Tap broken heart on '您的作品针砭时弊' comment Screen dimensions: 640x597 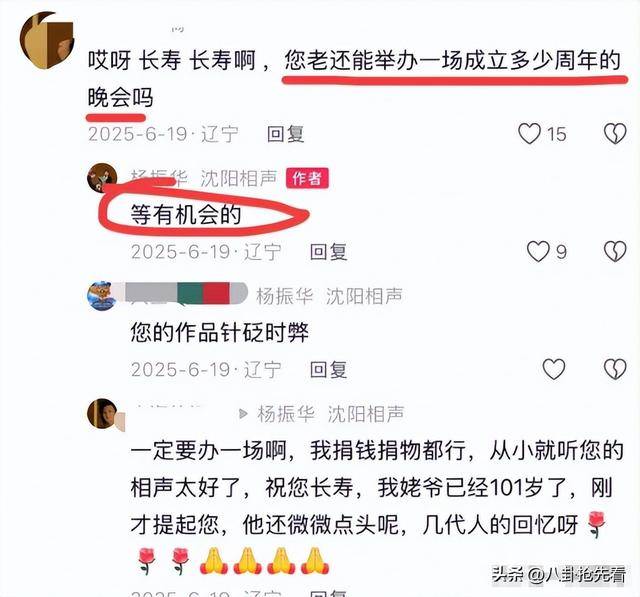pos(615,369)
